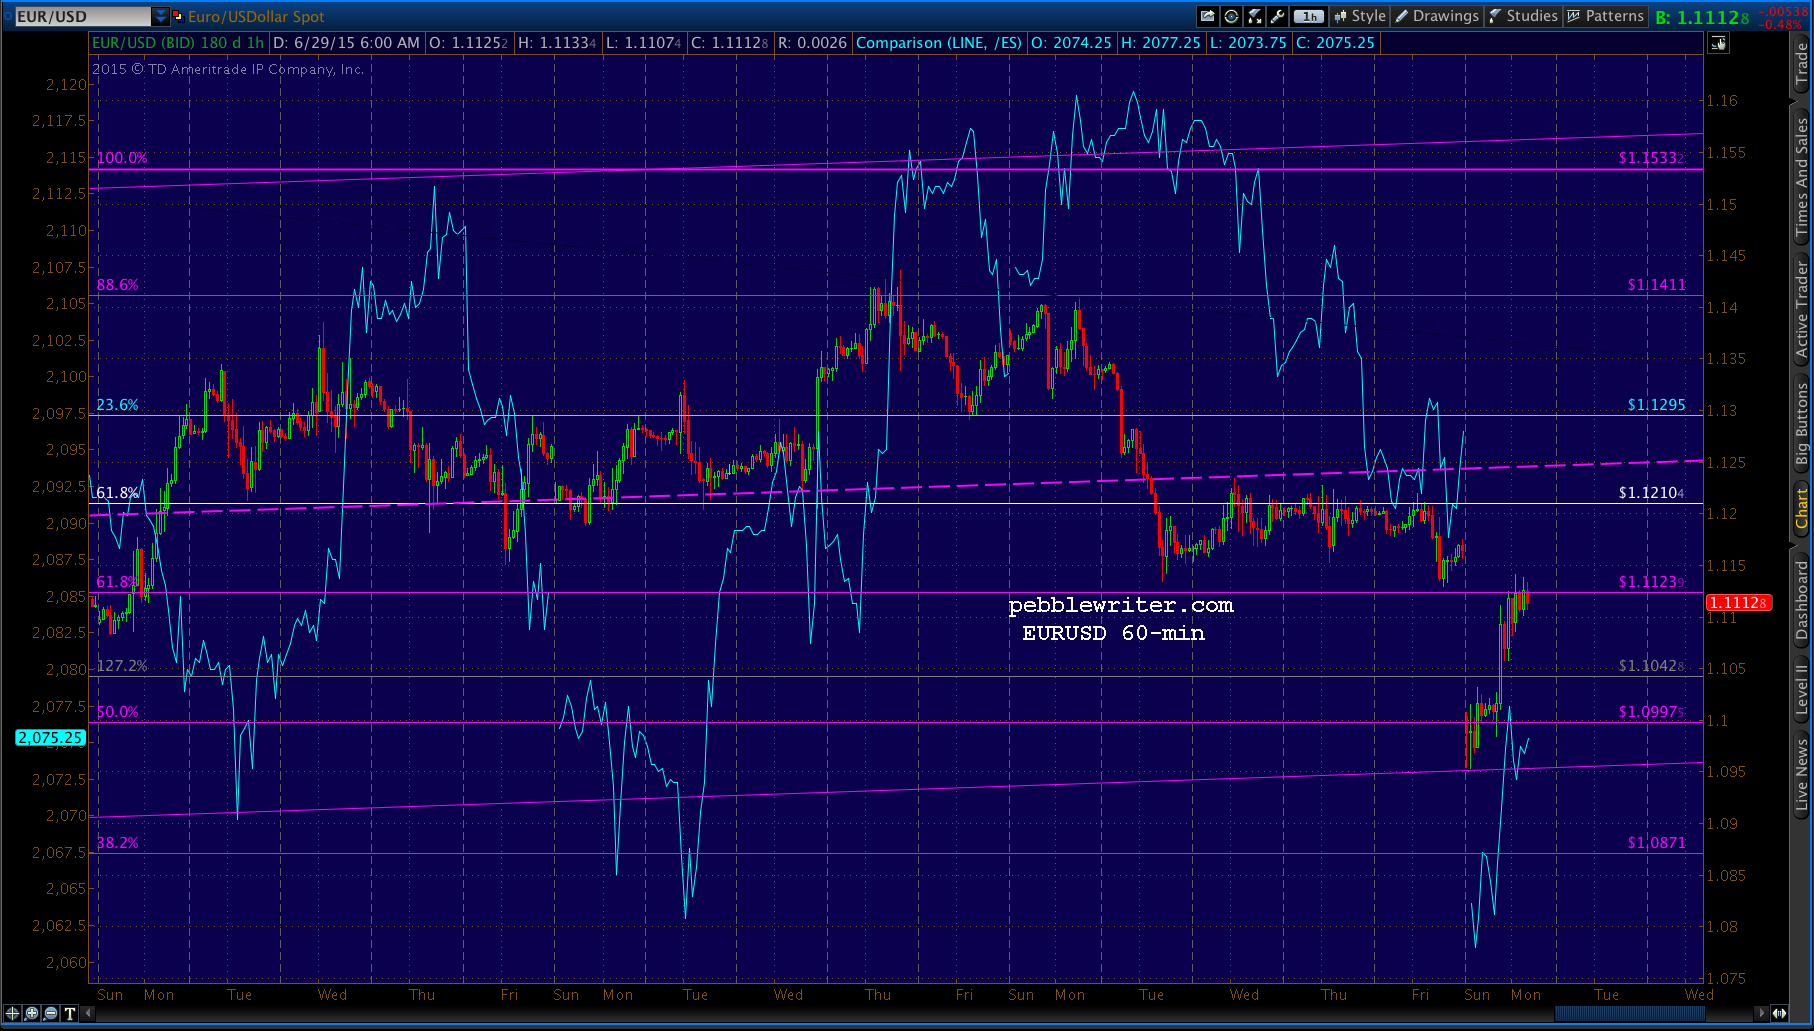Click the horizontal time scrollbar thumb
Viewport: 1814px width, 1031px height.
tap(1629, 1013)
